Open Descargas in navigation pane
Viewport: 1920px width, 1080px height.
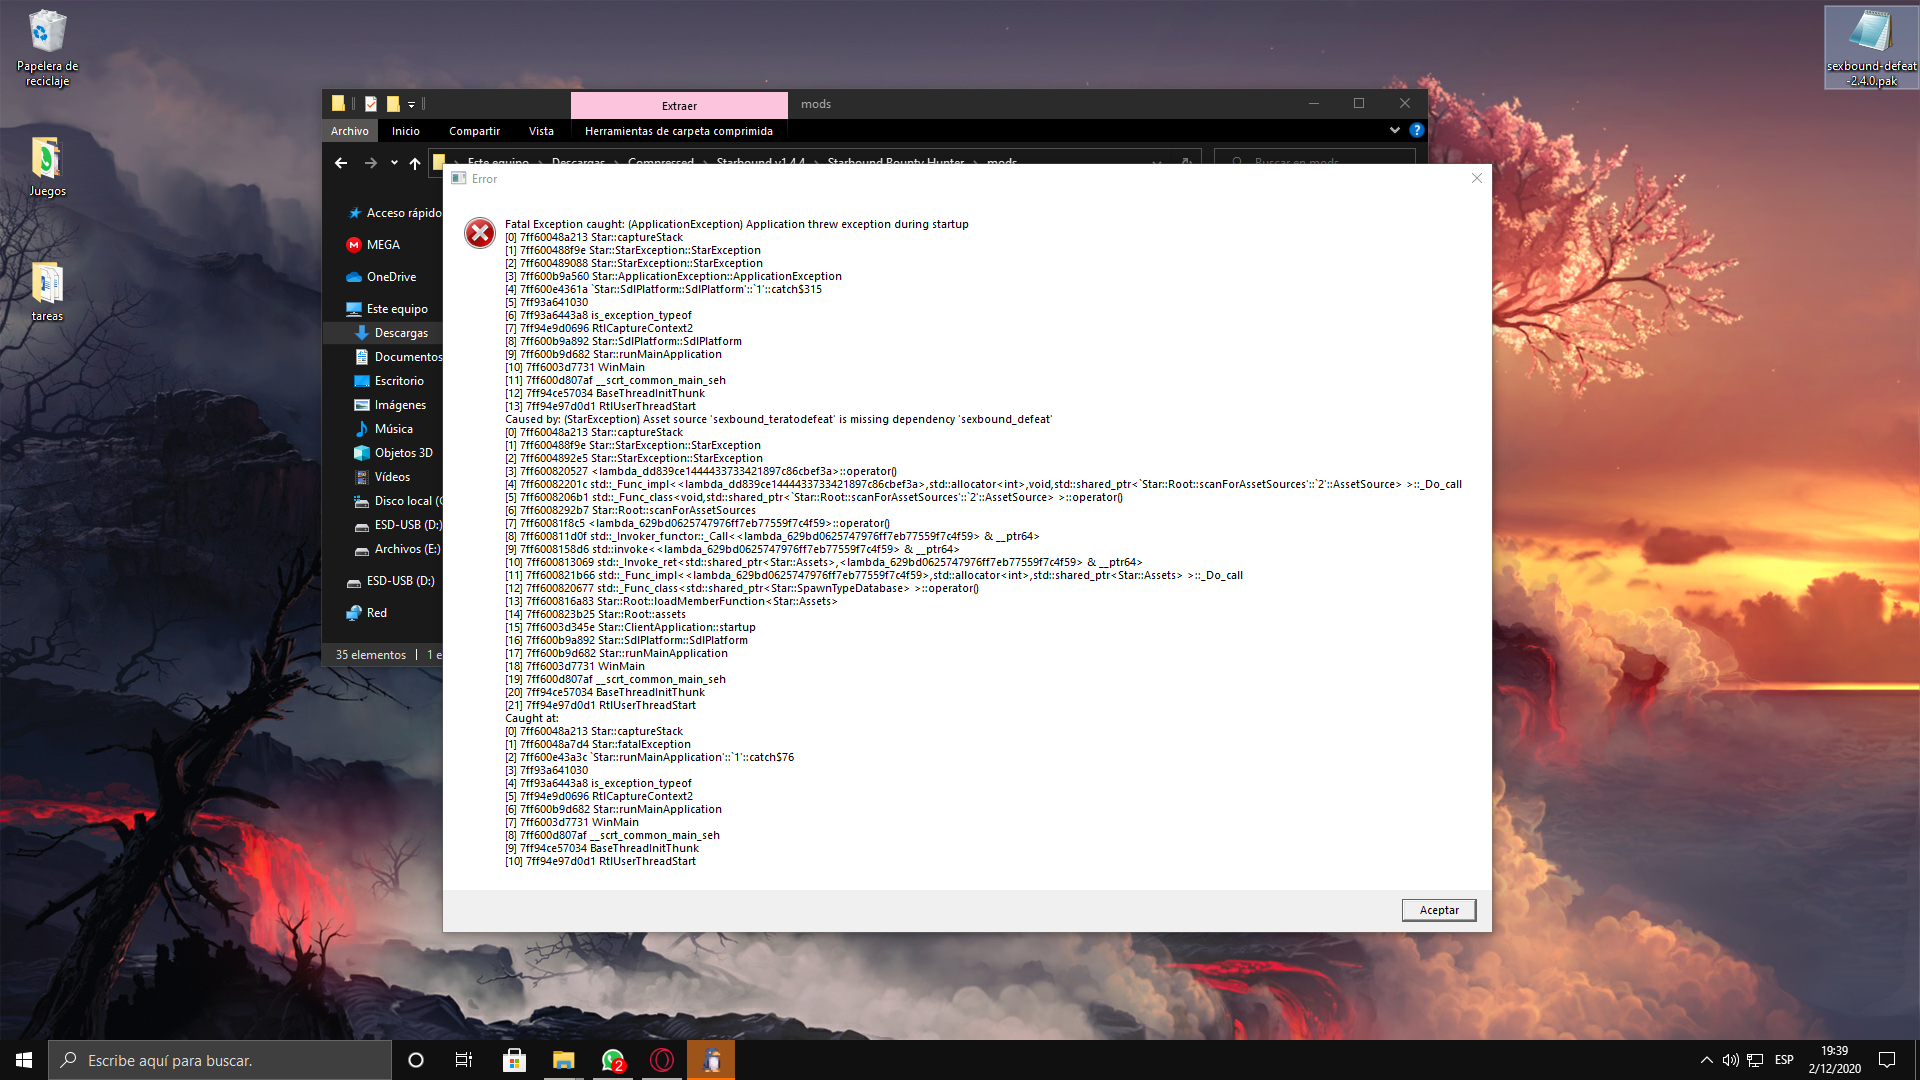[392, 333]
